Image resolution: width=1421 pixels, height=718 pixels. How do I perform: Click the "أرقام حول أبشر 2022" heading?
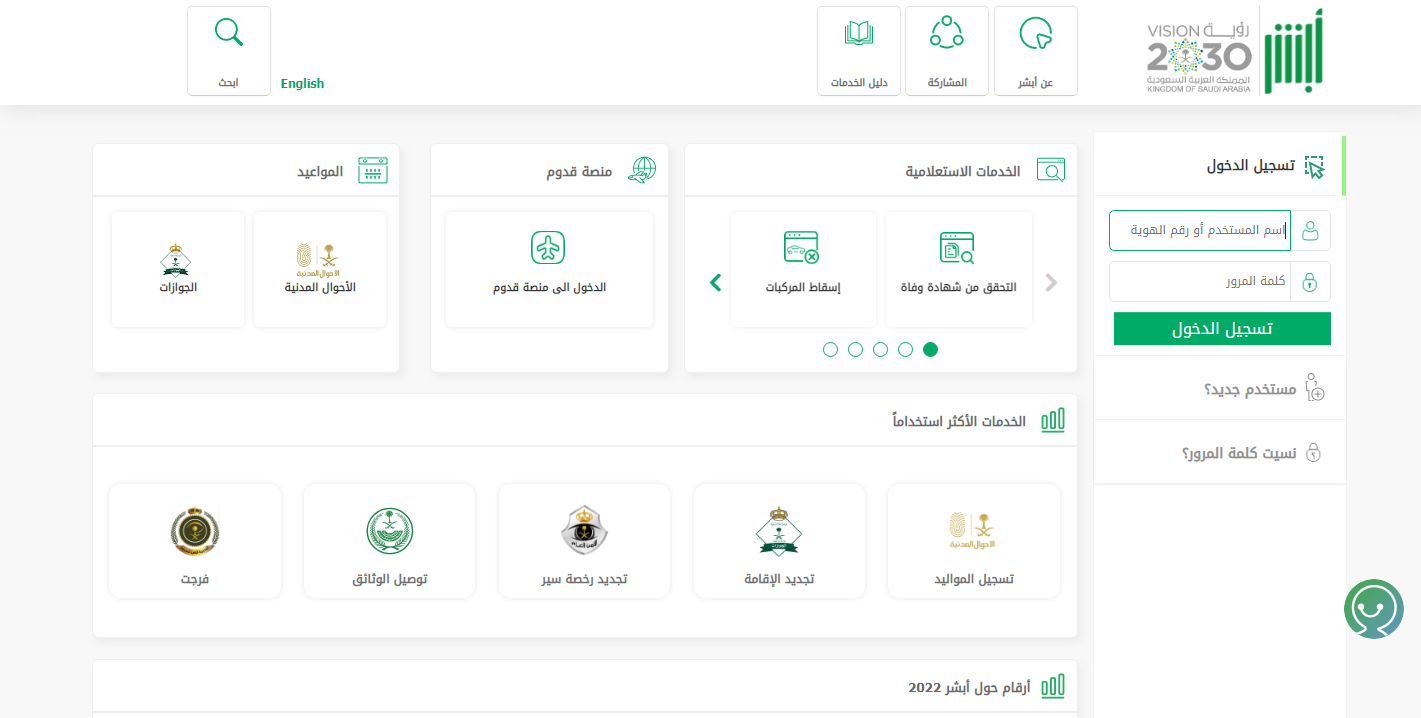(970, 687)
